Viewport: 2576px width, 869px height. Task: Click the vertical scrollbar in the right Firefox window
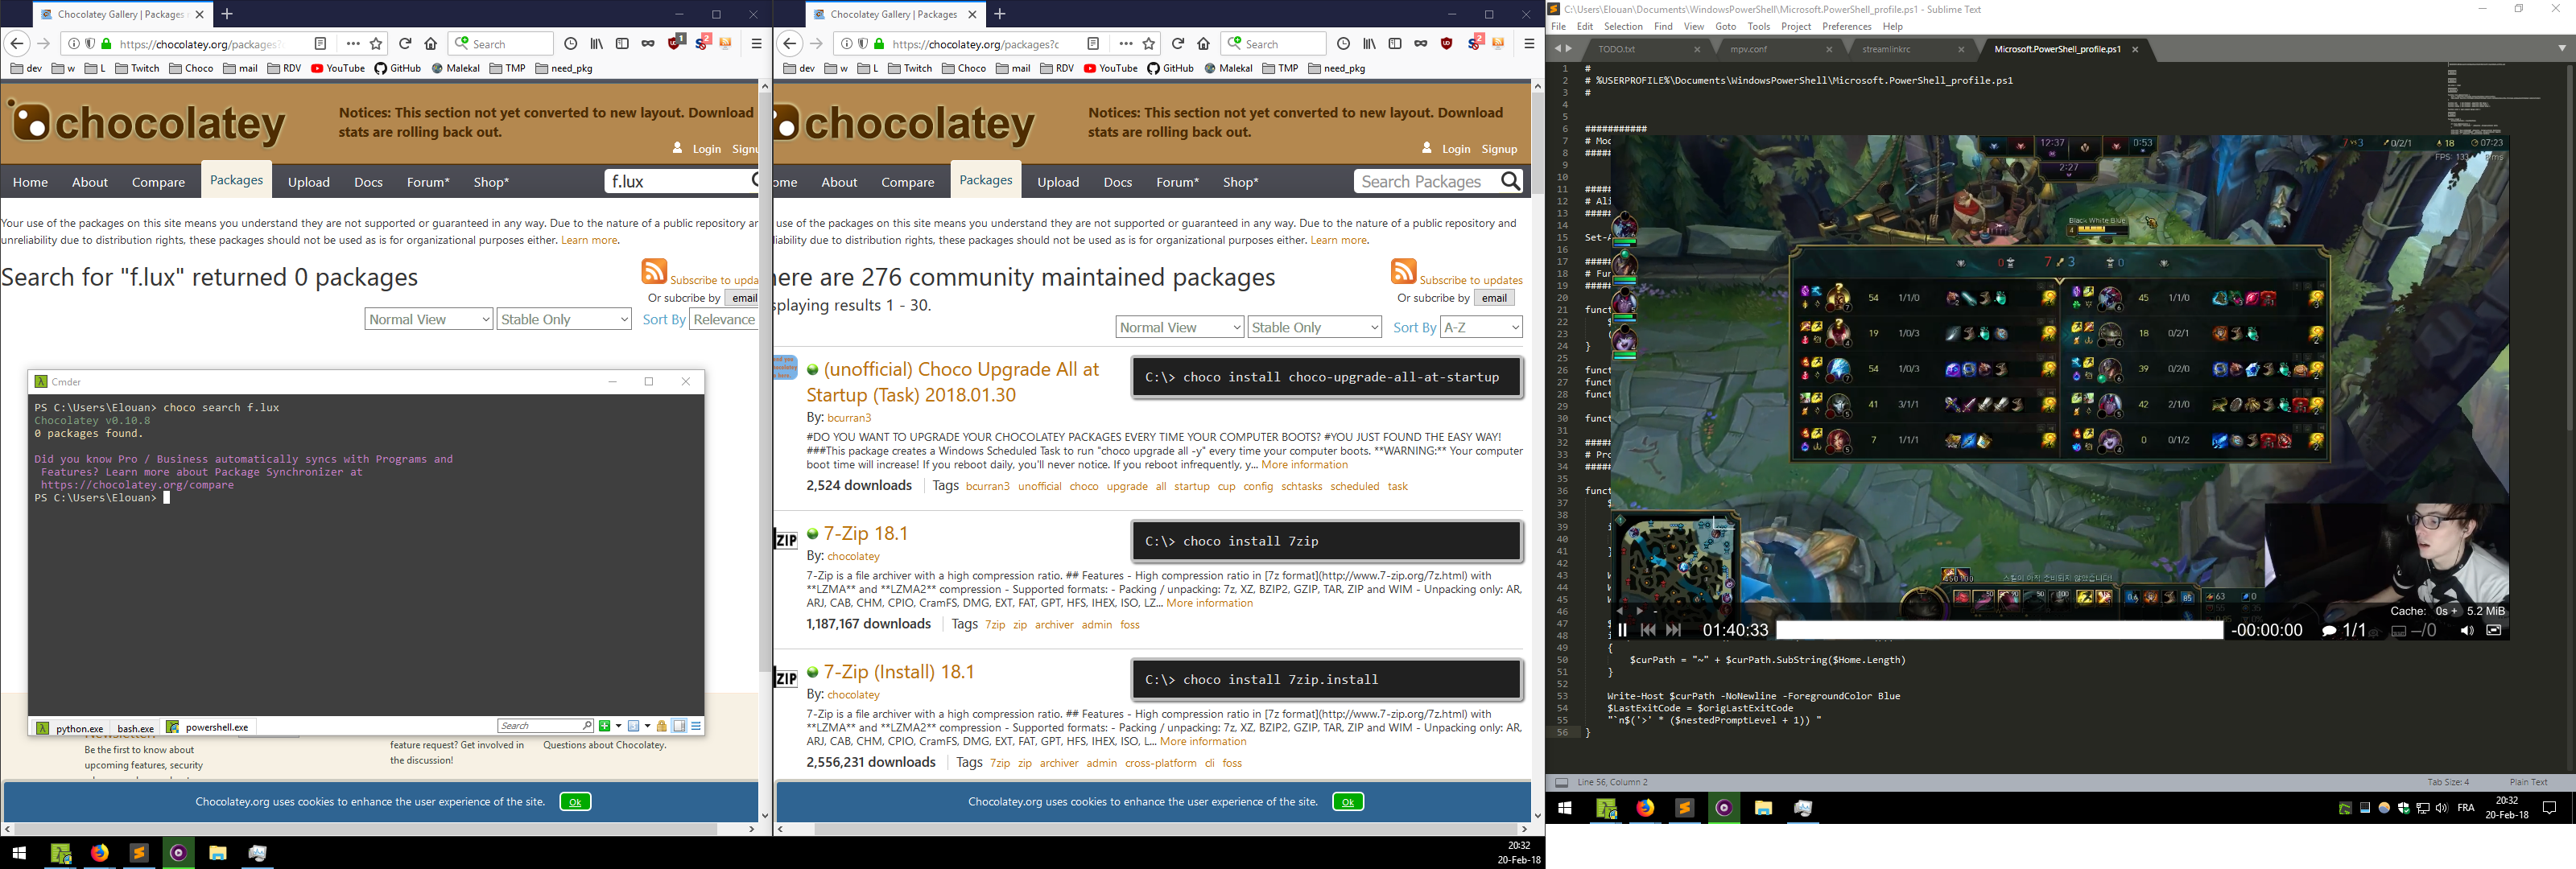click(x=1538, y=145)
